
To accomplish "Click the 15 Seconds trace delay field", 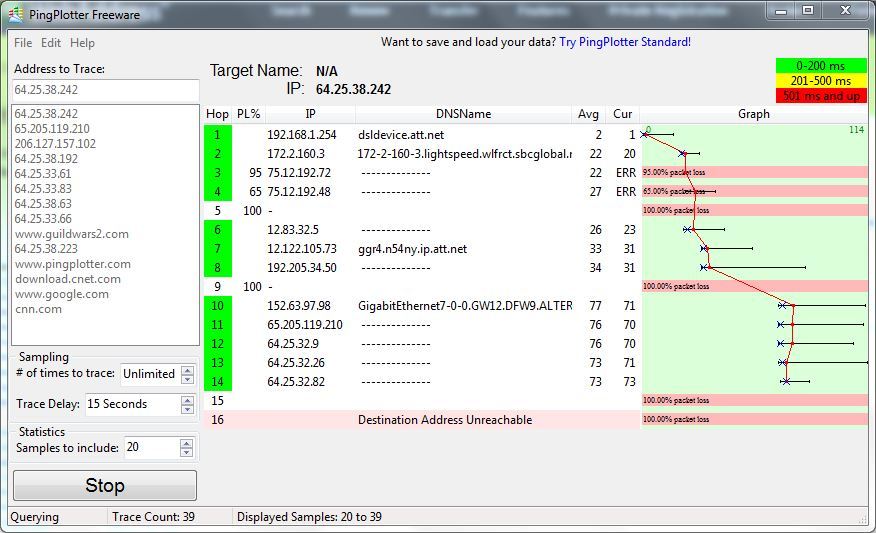I will (134, 404).
